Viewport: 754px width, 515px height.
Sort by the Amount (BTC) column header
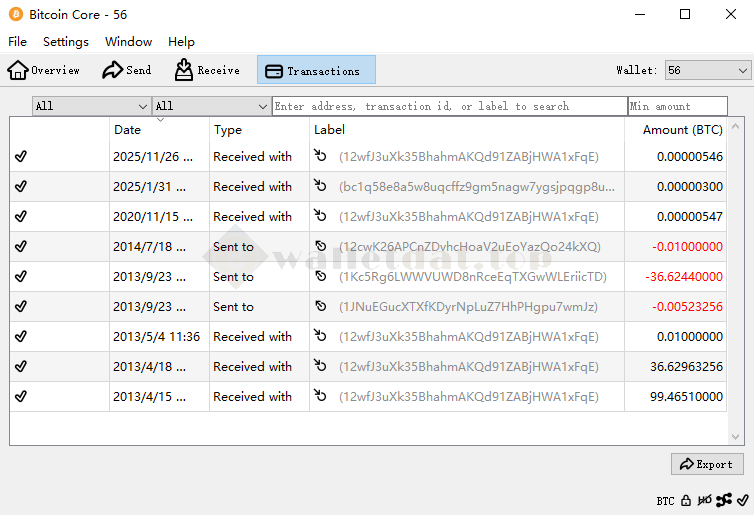(x=682, y=130)
